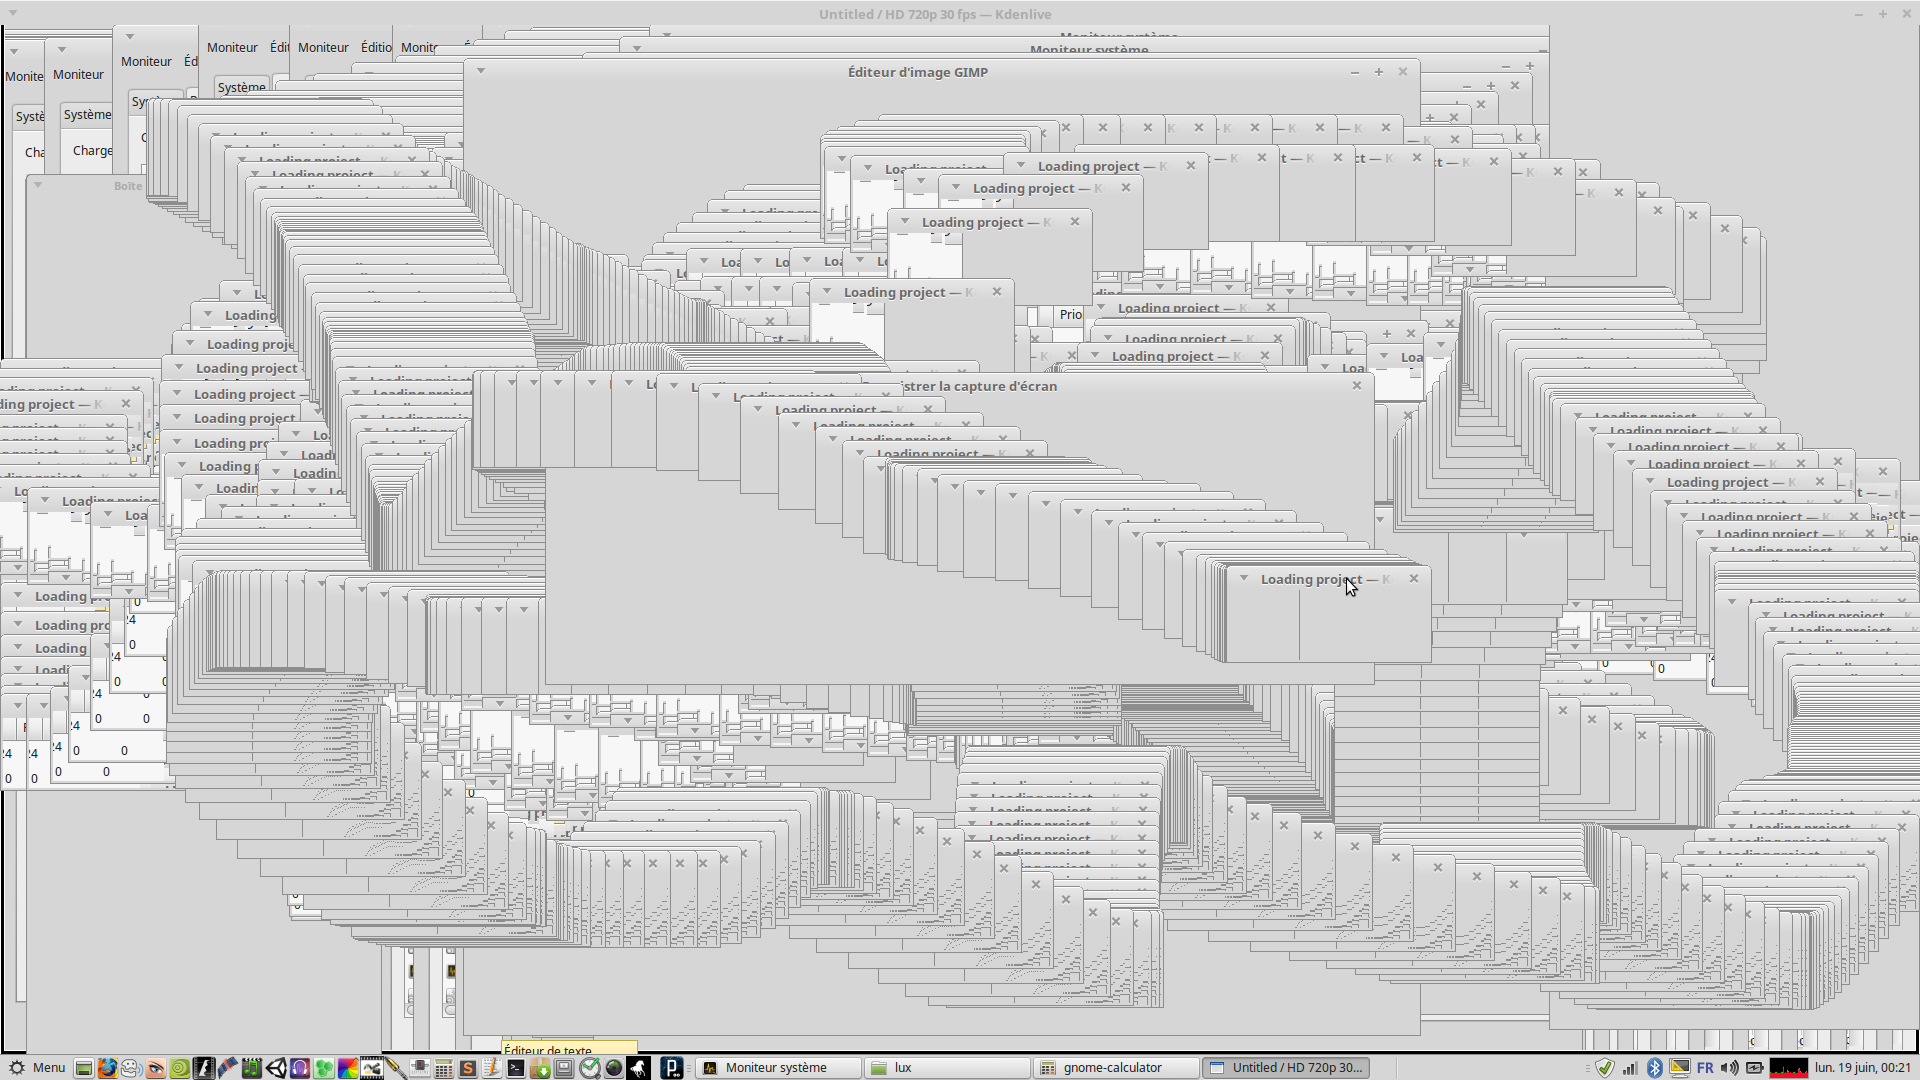Switch to the lux taskbar window

[945, 1068]
